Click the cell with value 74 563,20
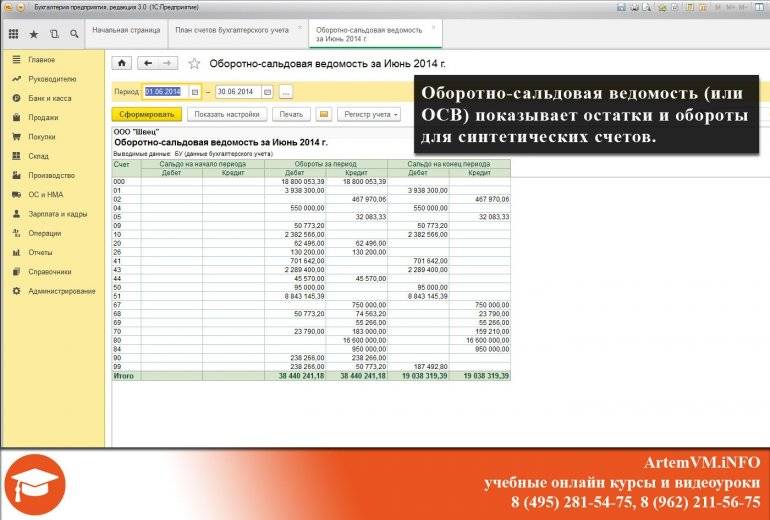The image size is (770, 520). coord(357,314)
